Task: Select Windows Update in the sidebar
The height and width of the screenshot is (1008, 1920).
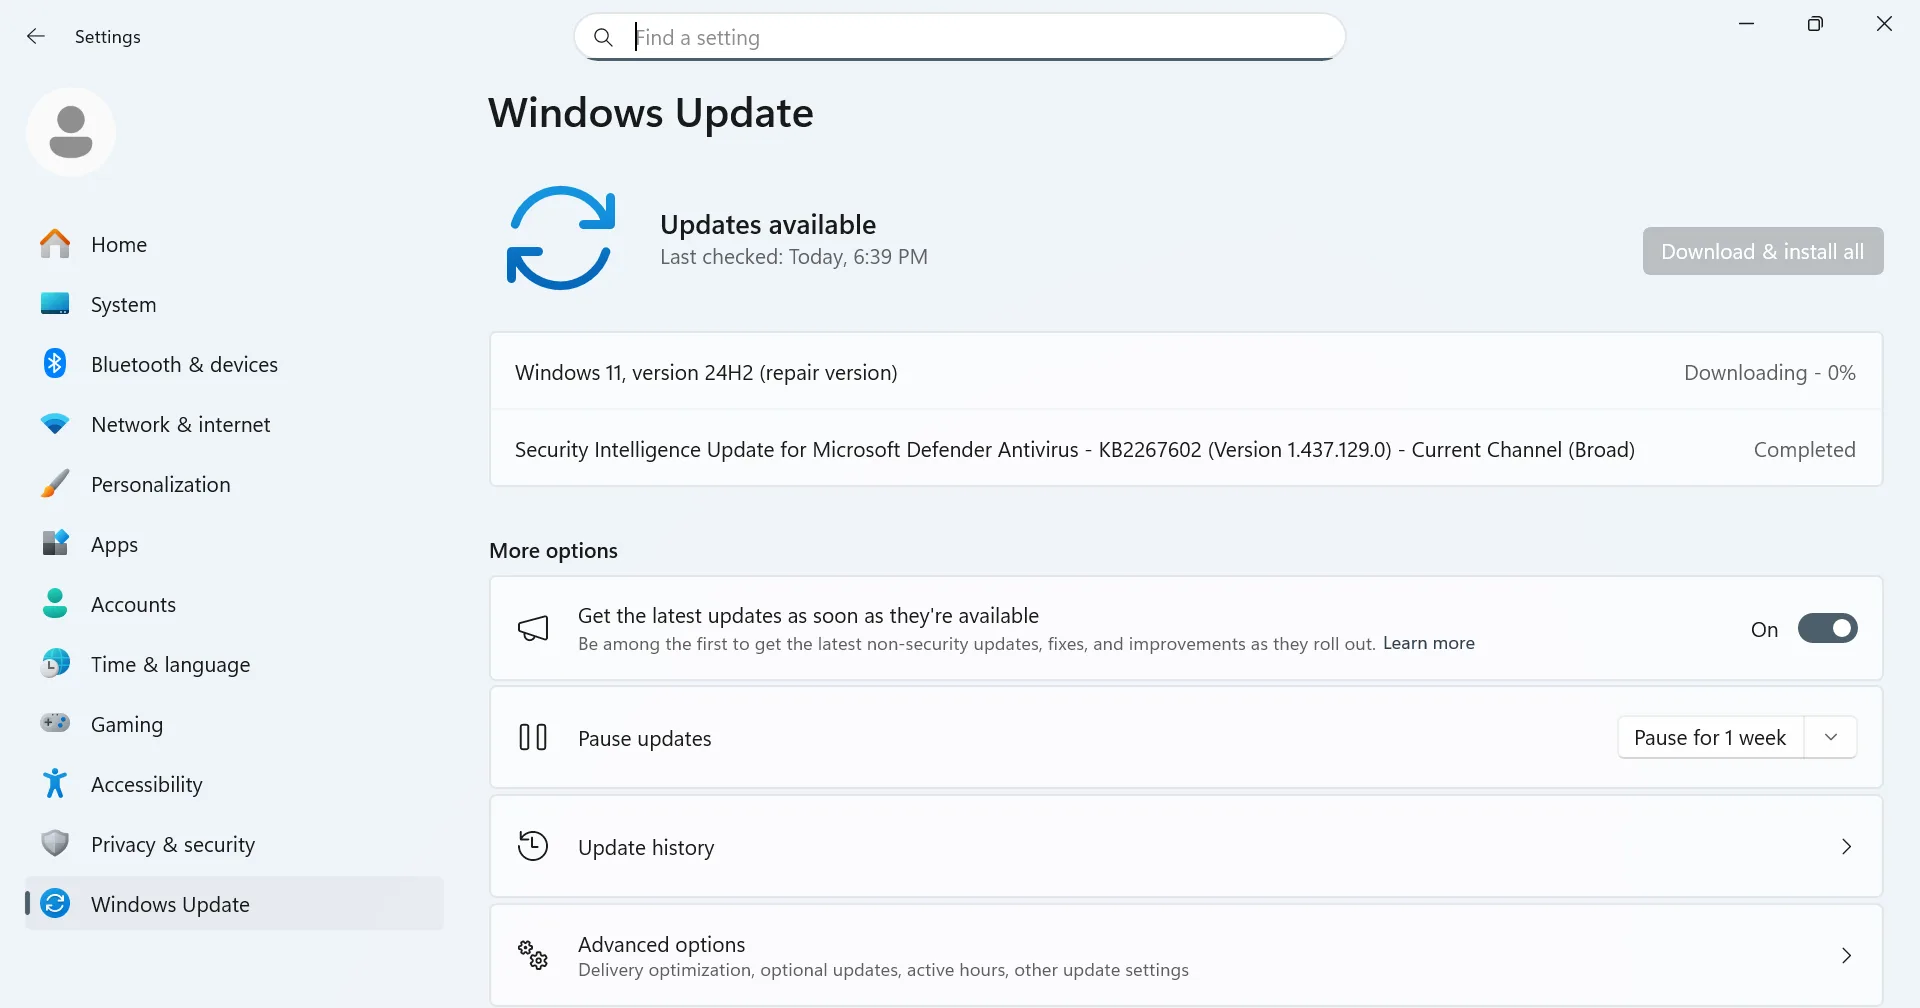Action: pyautogui.click(x=170, y=903)
